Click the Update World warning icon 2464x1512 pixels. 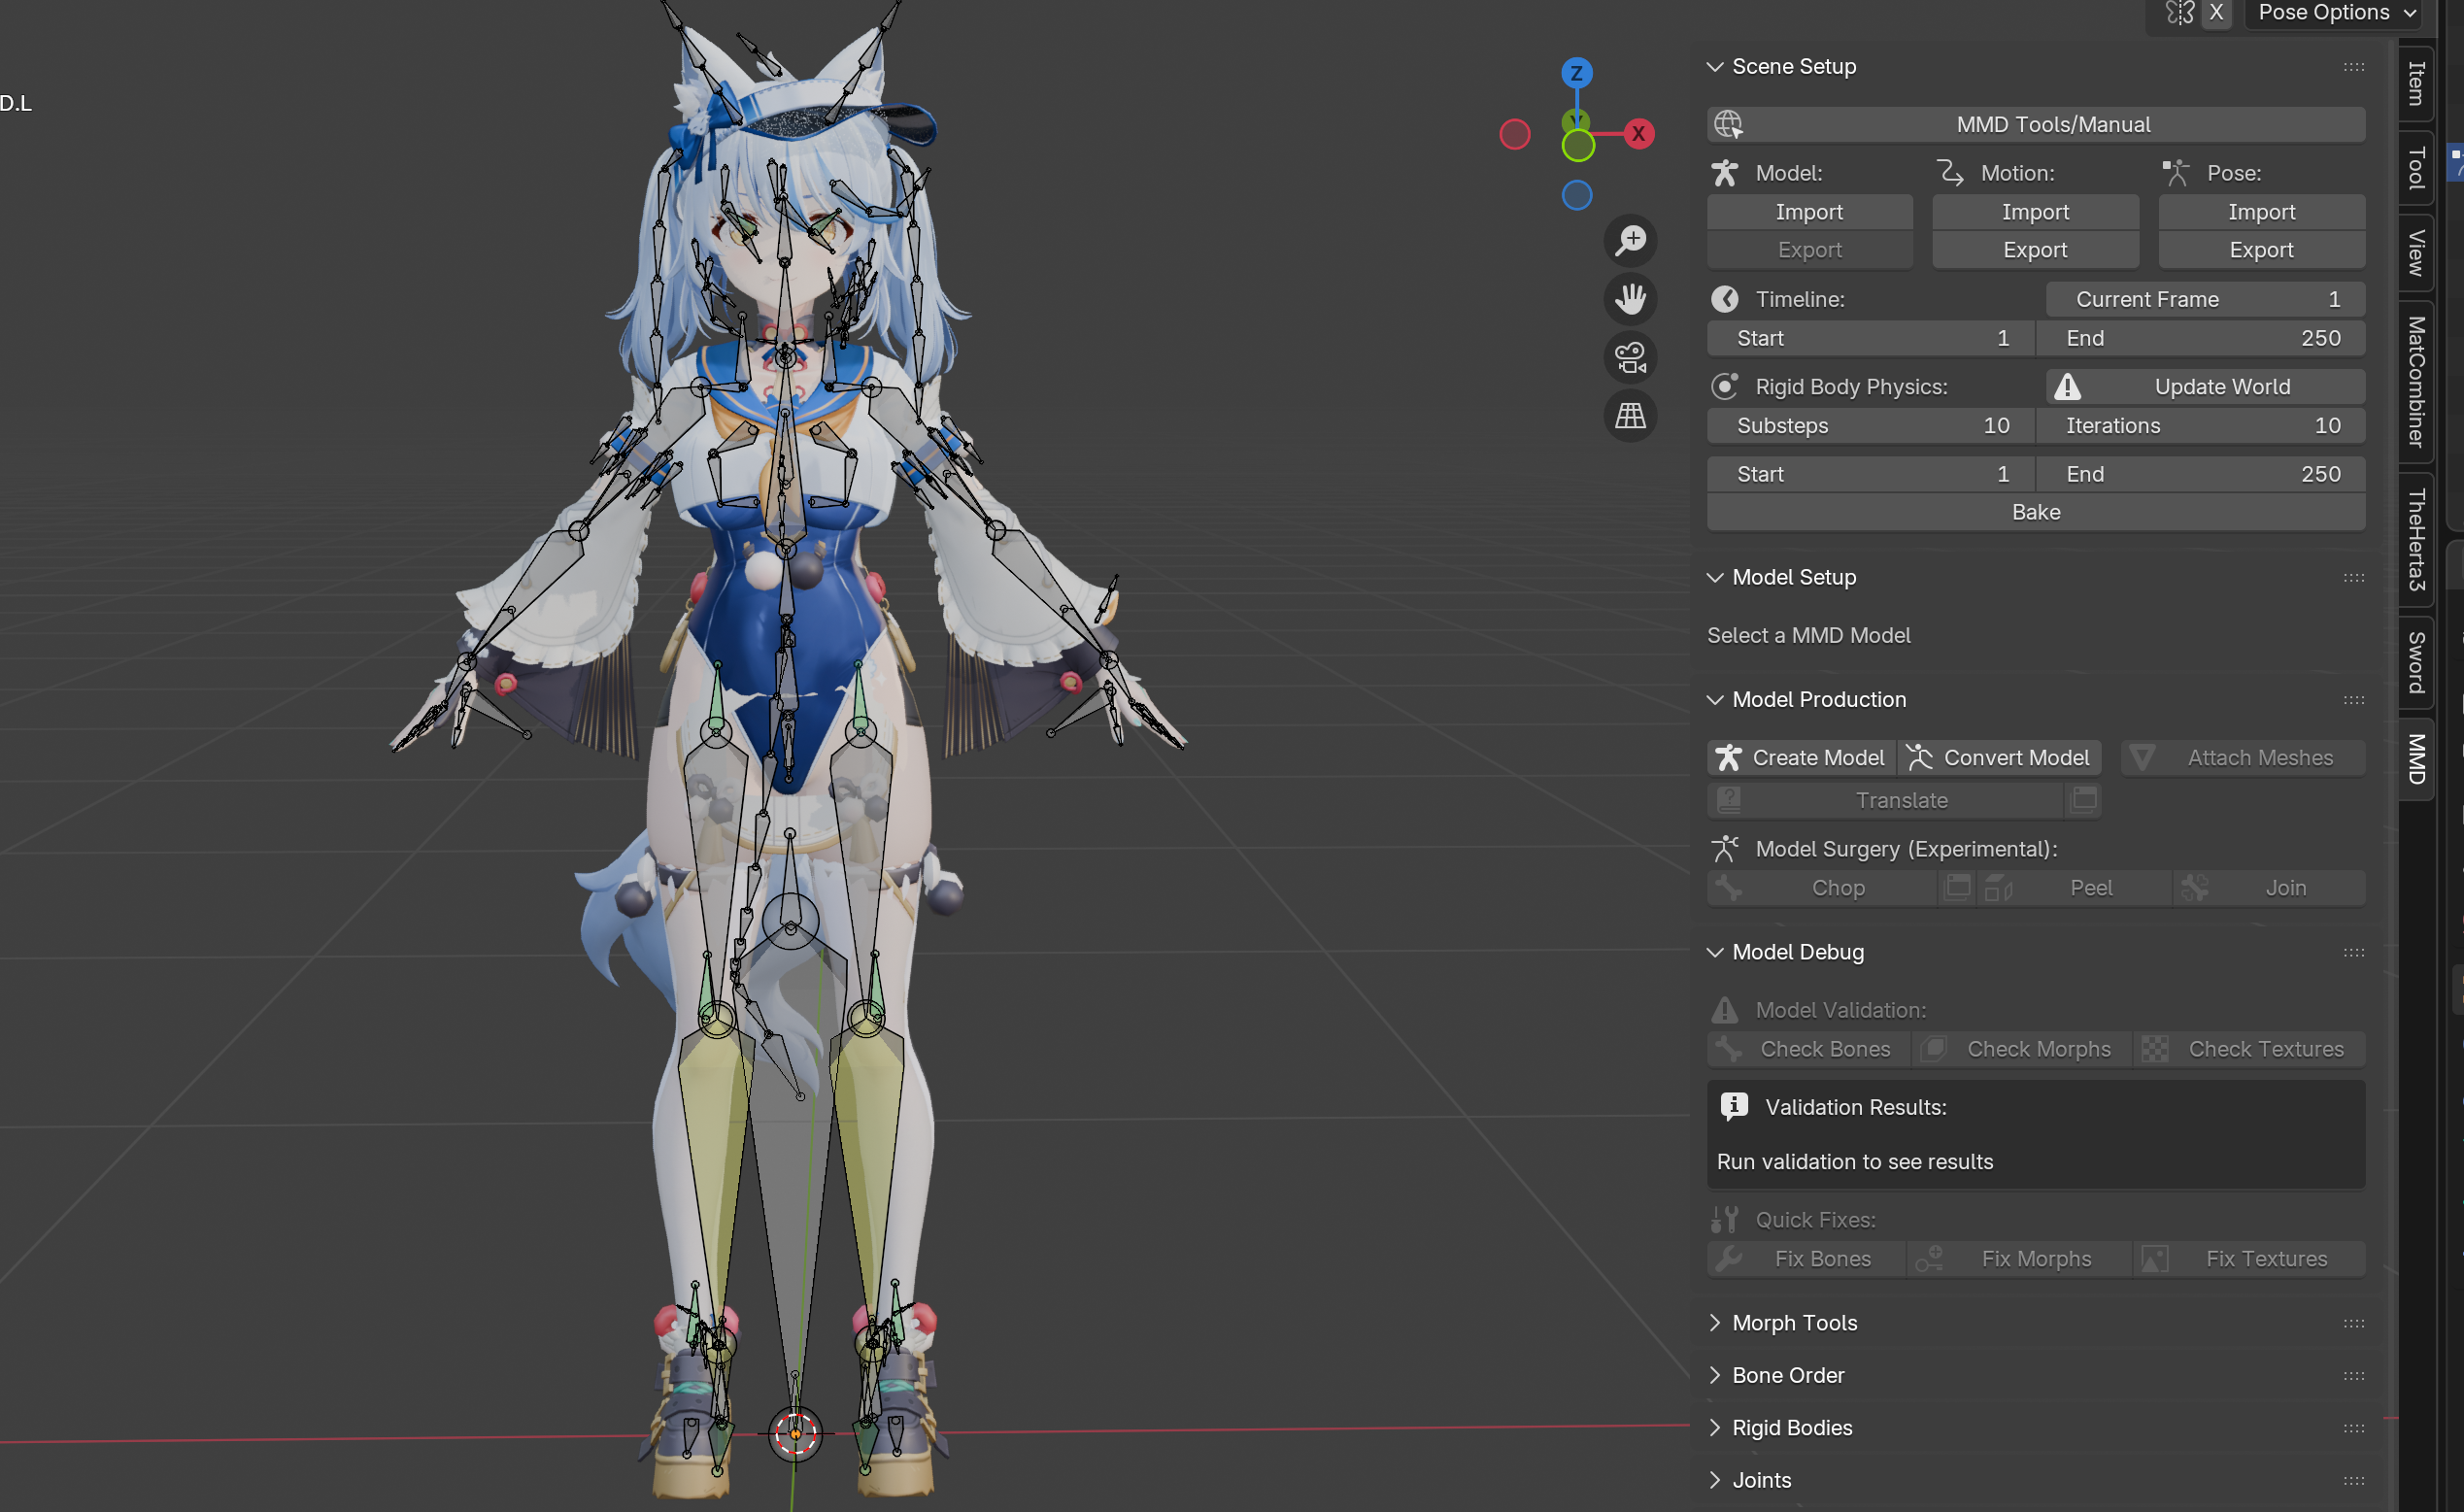coord(2067,387)
